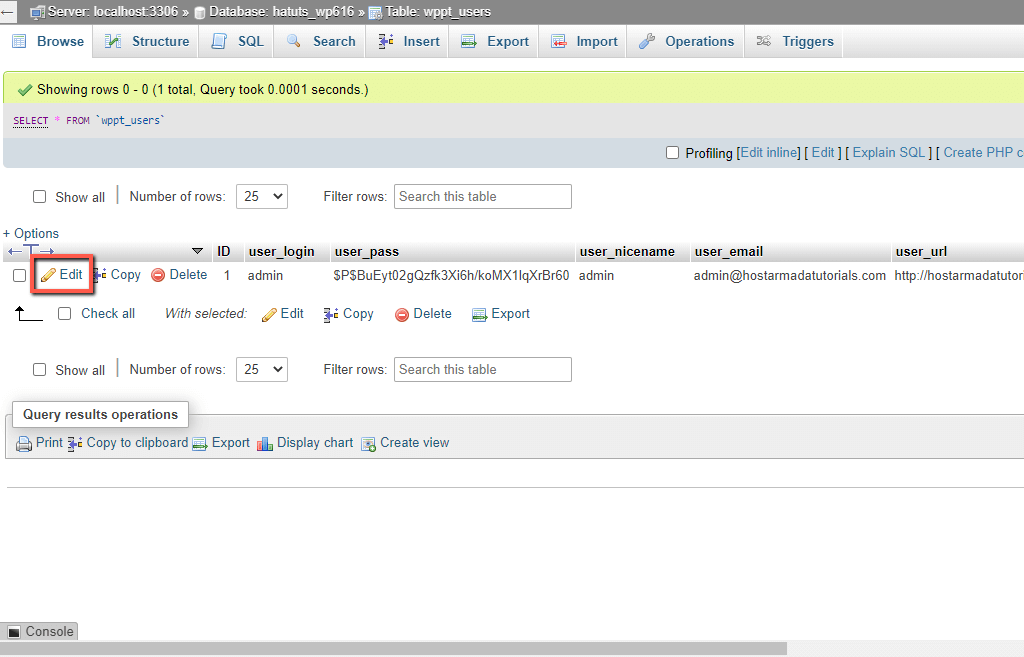This screenshot has width=1024, height=657.
Task: Open the Operations tab
Action: [x=686, y=41]
